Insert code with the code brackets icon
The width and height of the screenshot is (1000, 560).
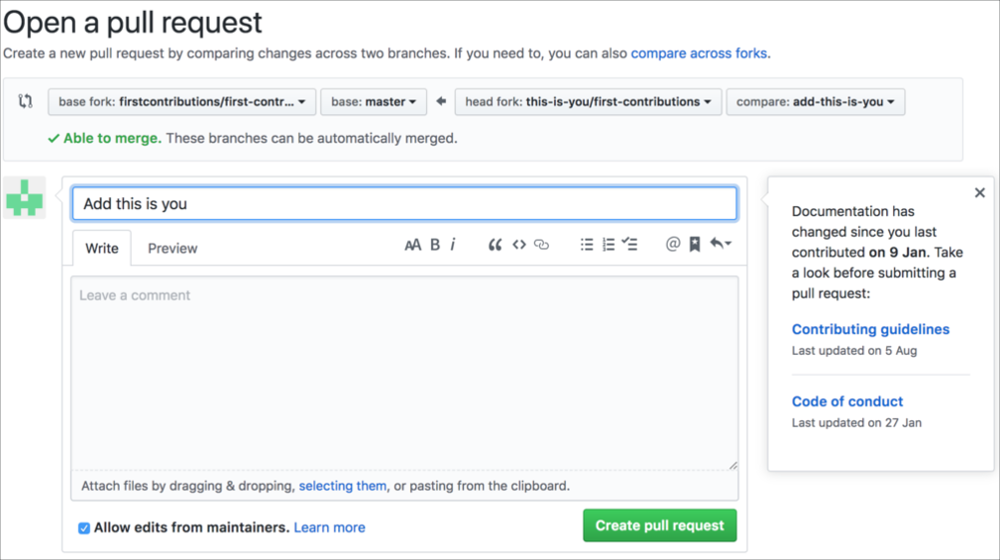[519, 244]
